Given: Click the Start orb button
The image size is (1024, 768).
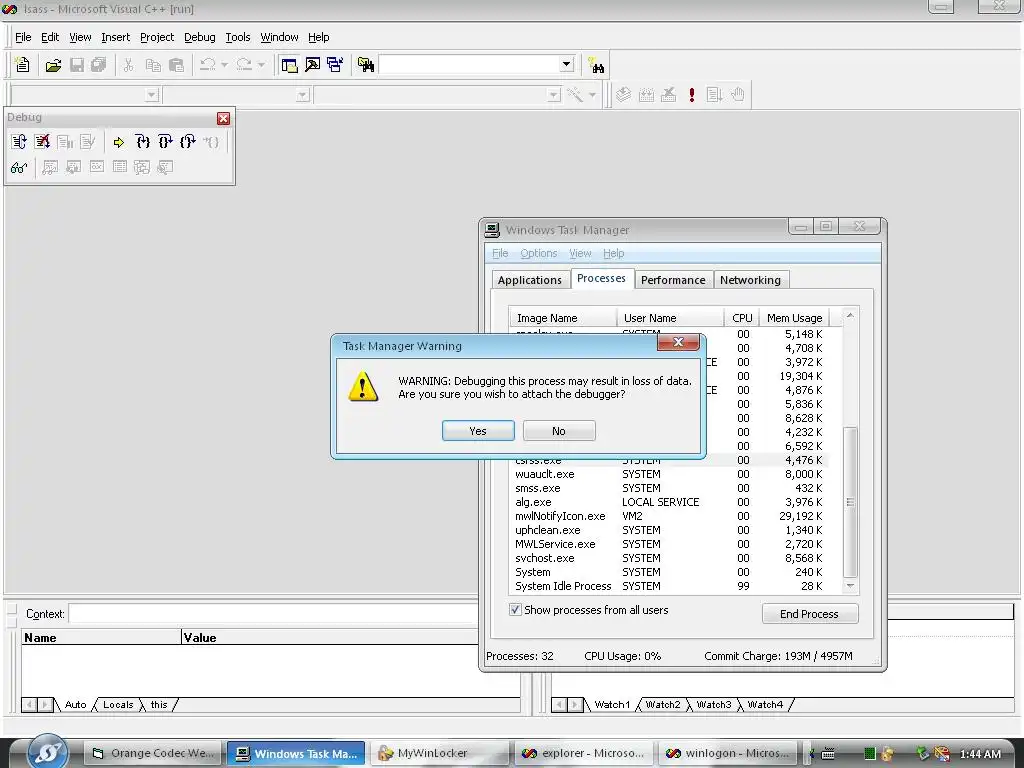Looking at the screenshot, I should point(48,752).
